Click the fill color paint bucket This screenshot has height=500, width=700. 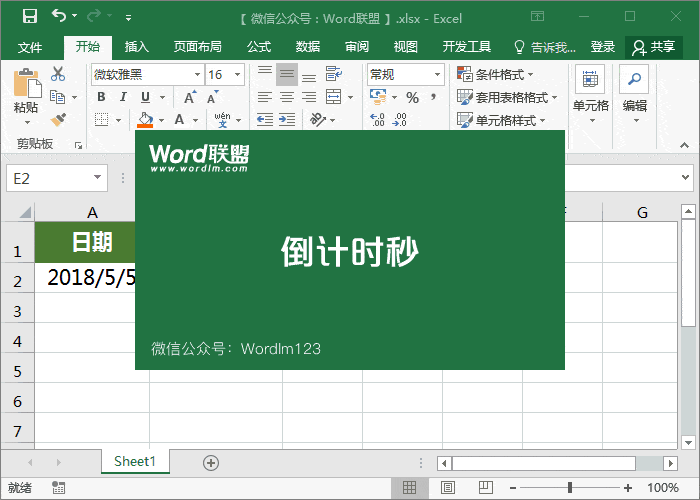(146, 119)
